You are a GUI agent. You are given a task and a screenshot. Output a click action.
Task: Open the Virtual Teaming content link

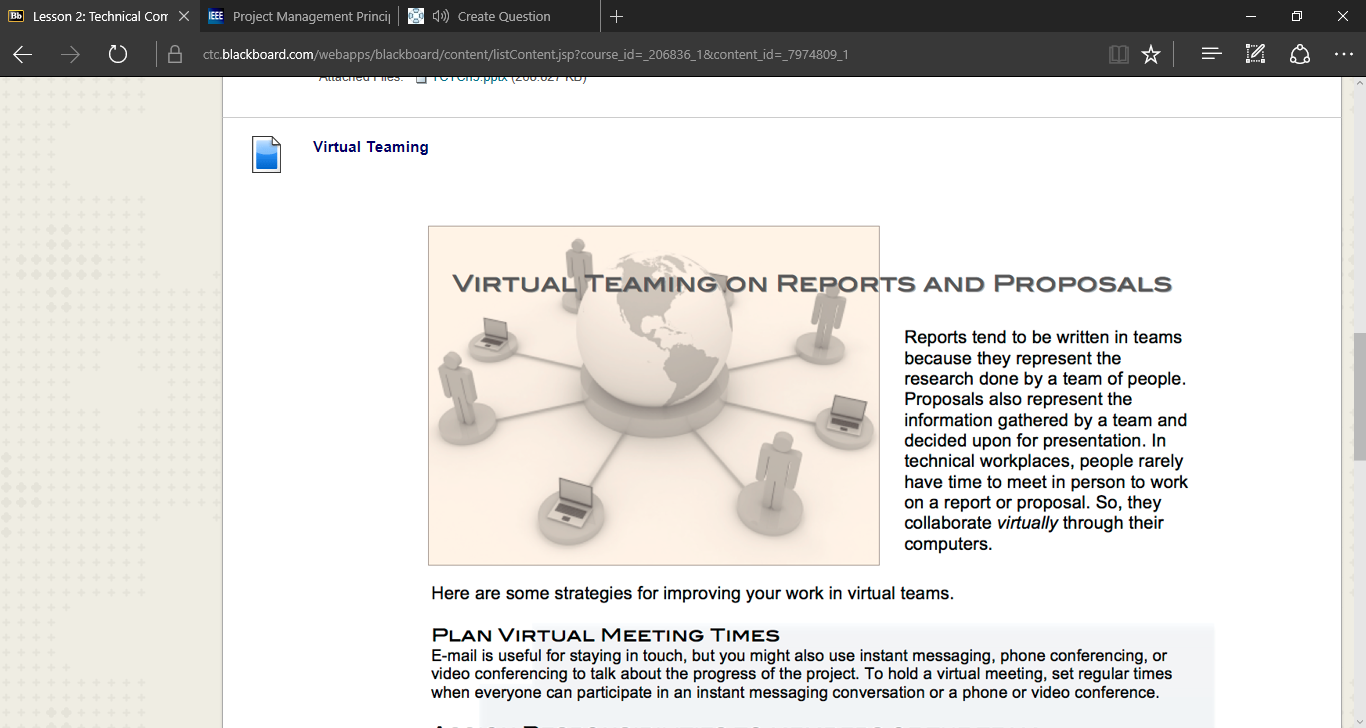coord(370,147)
